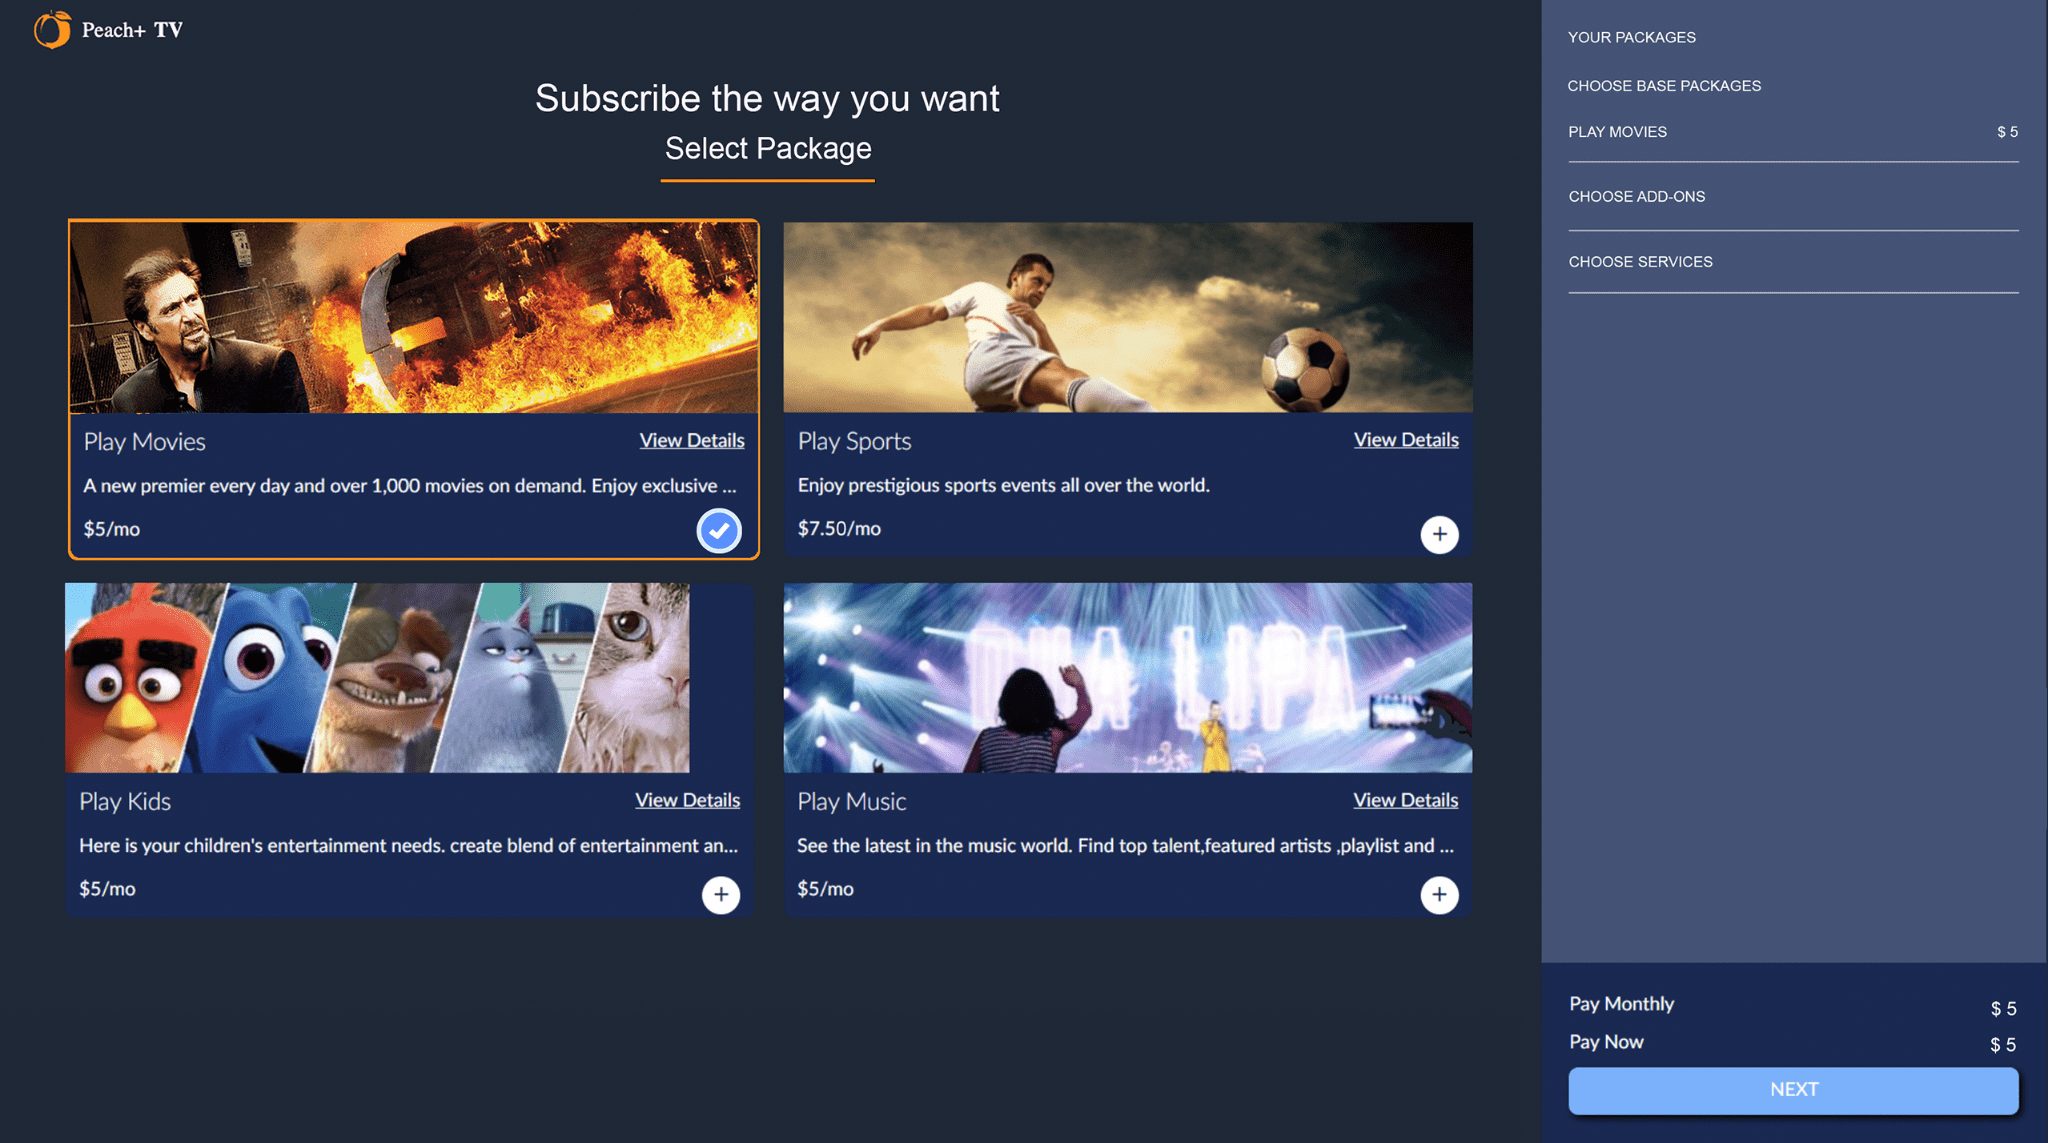Click the orange peach icon top left

(x=52, y=30)
